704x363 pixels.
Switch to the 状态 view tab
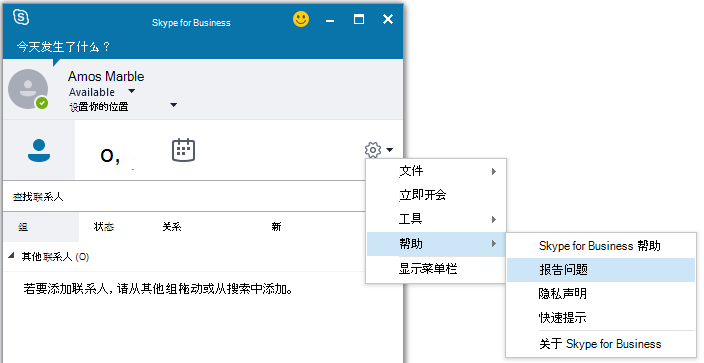tap(104, 226)
